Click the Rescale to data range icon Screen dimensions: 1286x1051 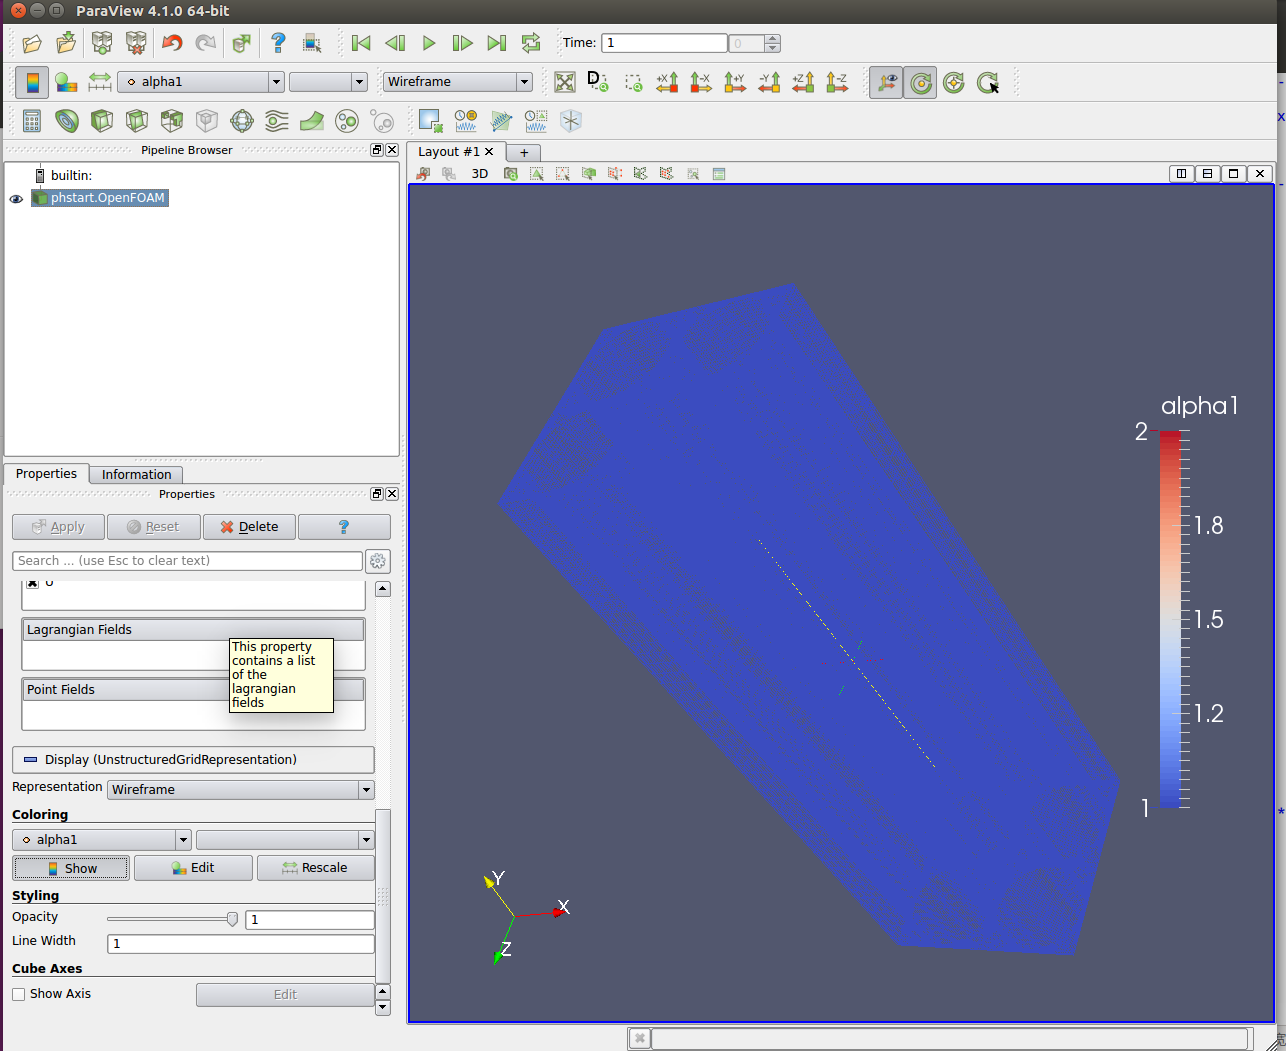pos(100,82)
